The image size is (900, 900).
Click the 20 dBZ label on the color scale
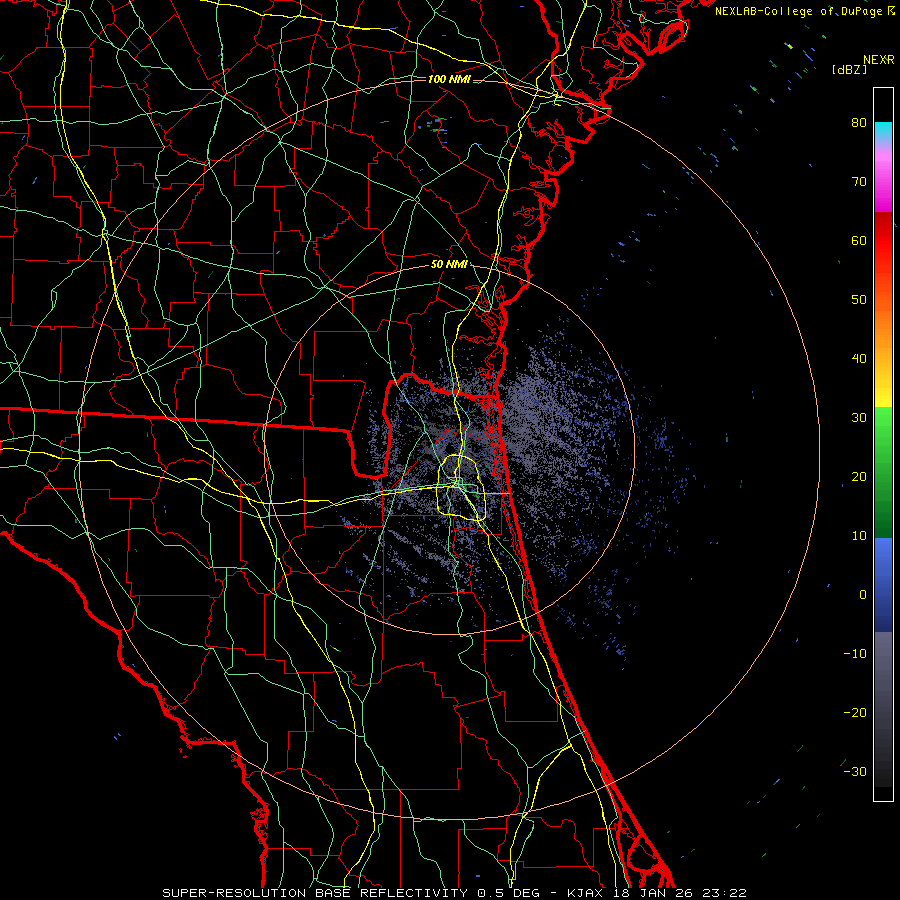(859, 476)
